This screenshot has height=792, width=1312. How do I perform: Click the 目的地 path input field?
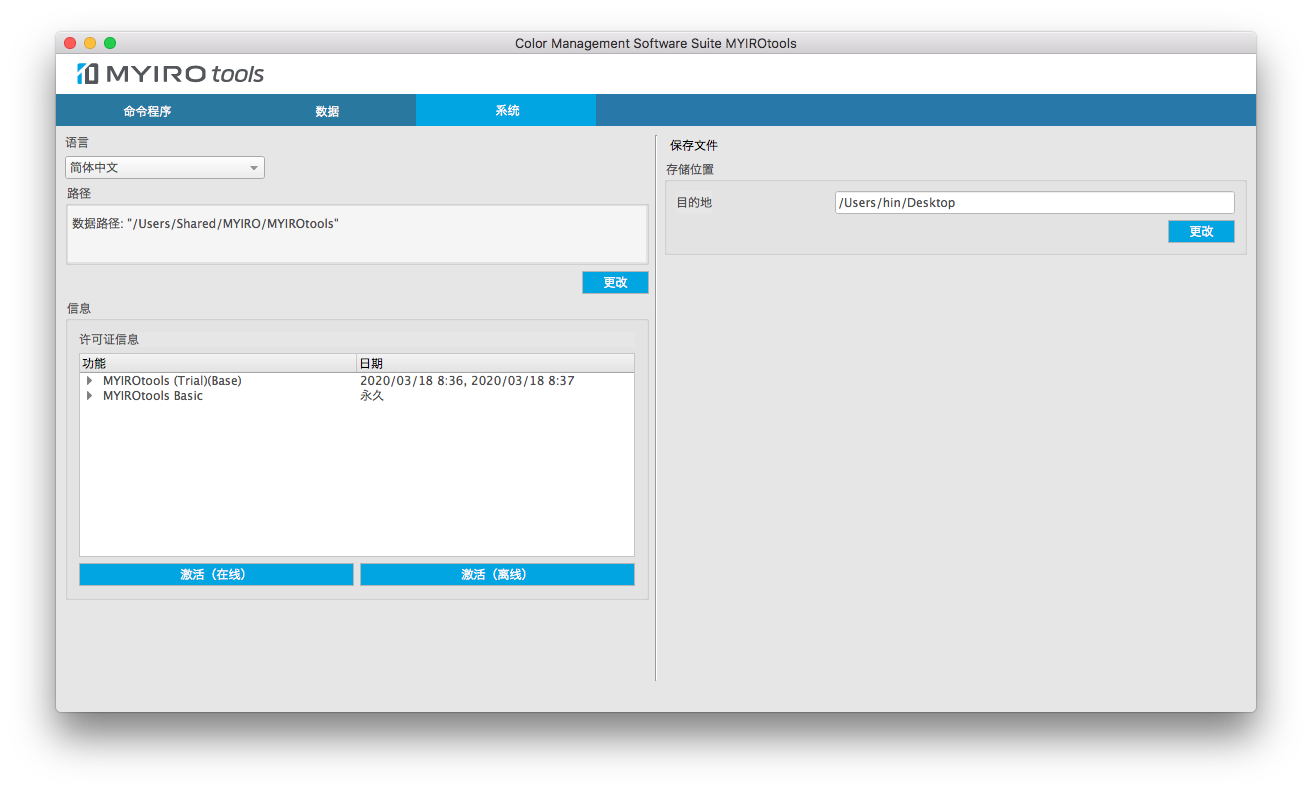(x=1034, y=203)
